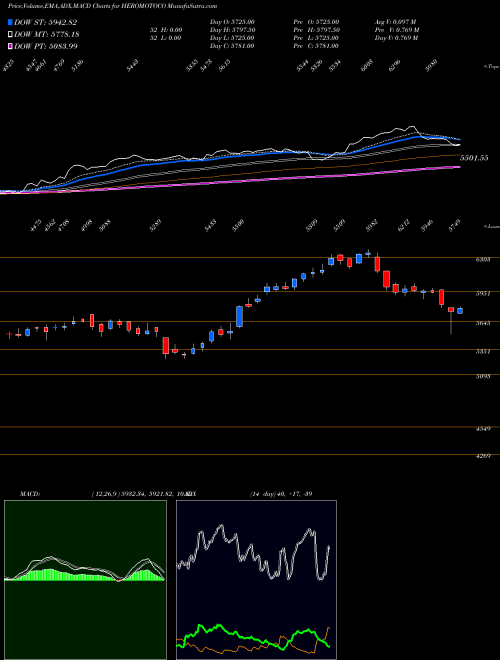500x660 pixels.
Task: Click the 5448 top label above EMA chart
Action: pyautogui.click(x=133, y=65)
